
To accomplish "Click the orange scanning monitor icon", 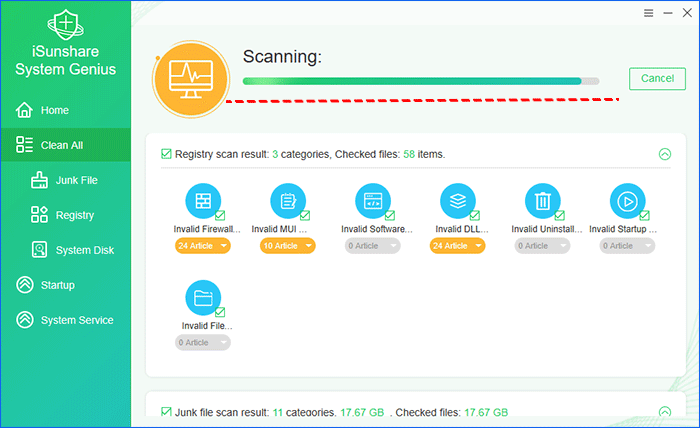I will 191,79.
